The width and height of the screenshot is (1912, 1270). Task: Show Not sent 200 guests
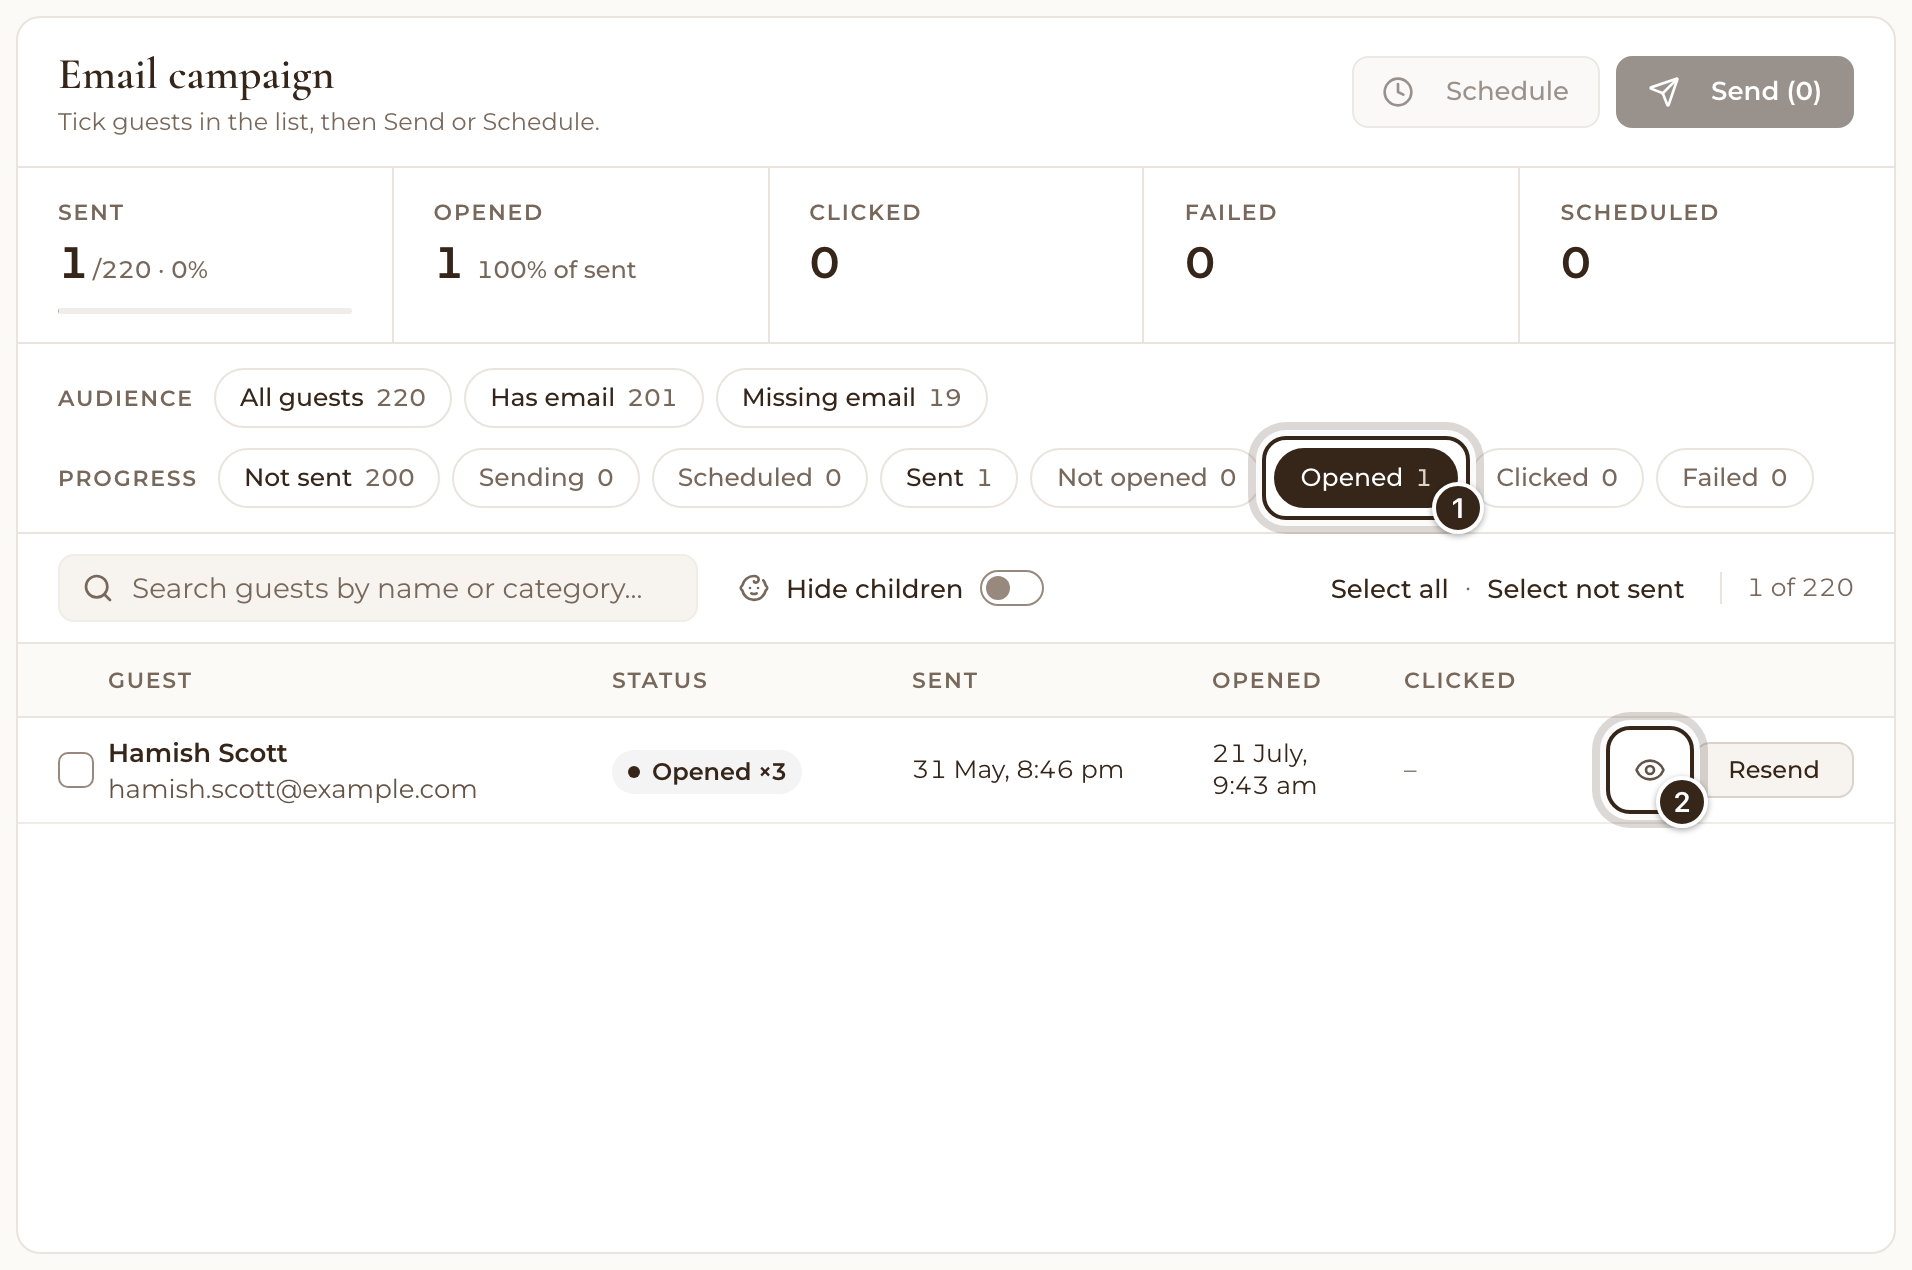click(329, 478)
